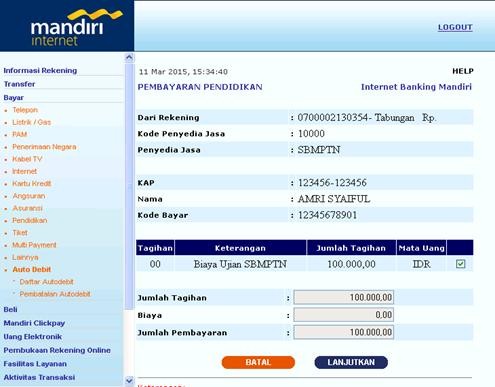Image resolution: width=495 pixels, height=387 pixels.
Task: Expand the Bayar menu section
Action: (14, 98)
